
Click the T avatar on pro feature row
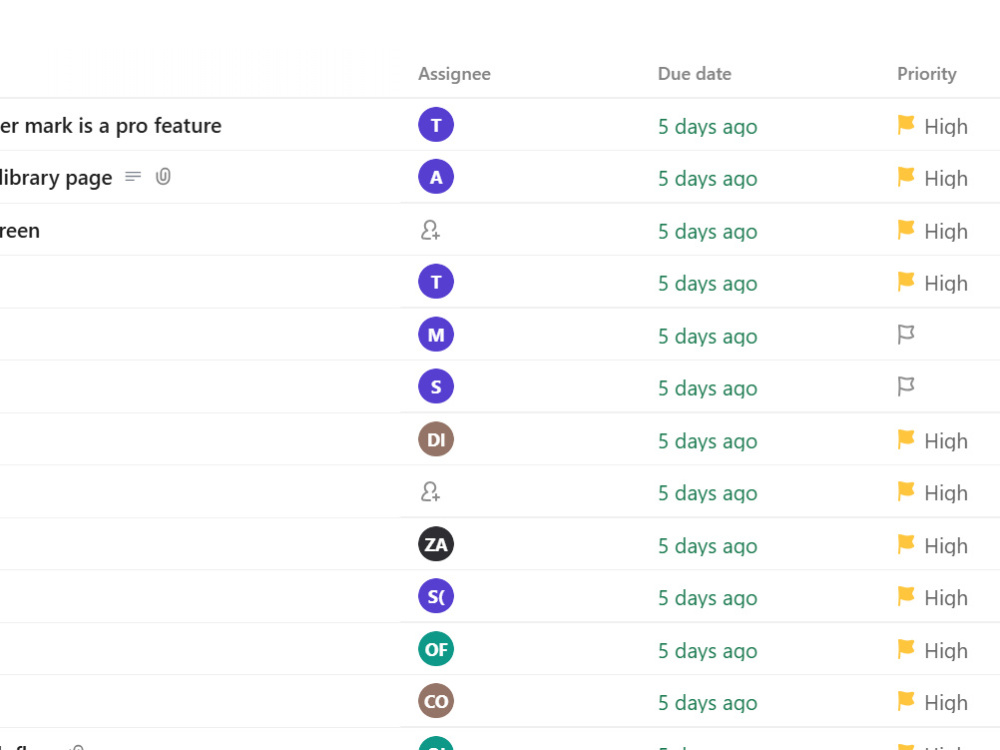(436, 125)
